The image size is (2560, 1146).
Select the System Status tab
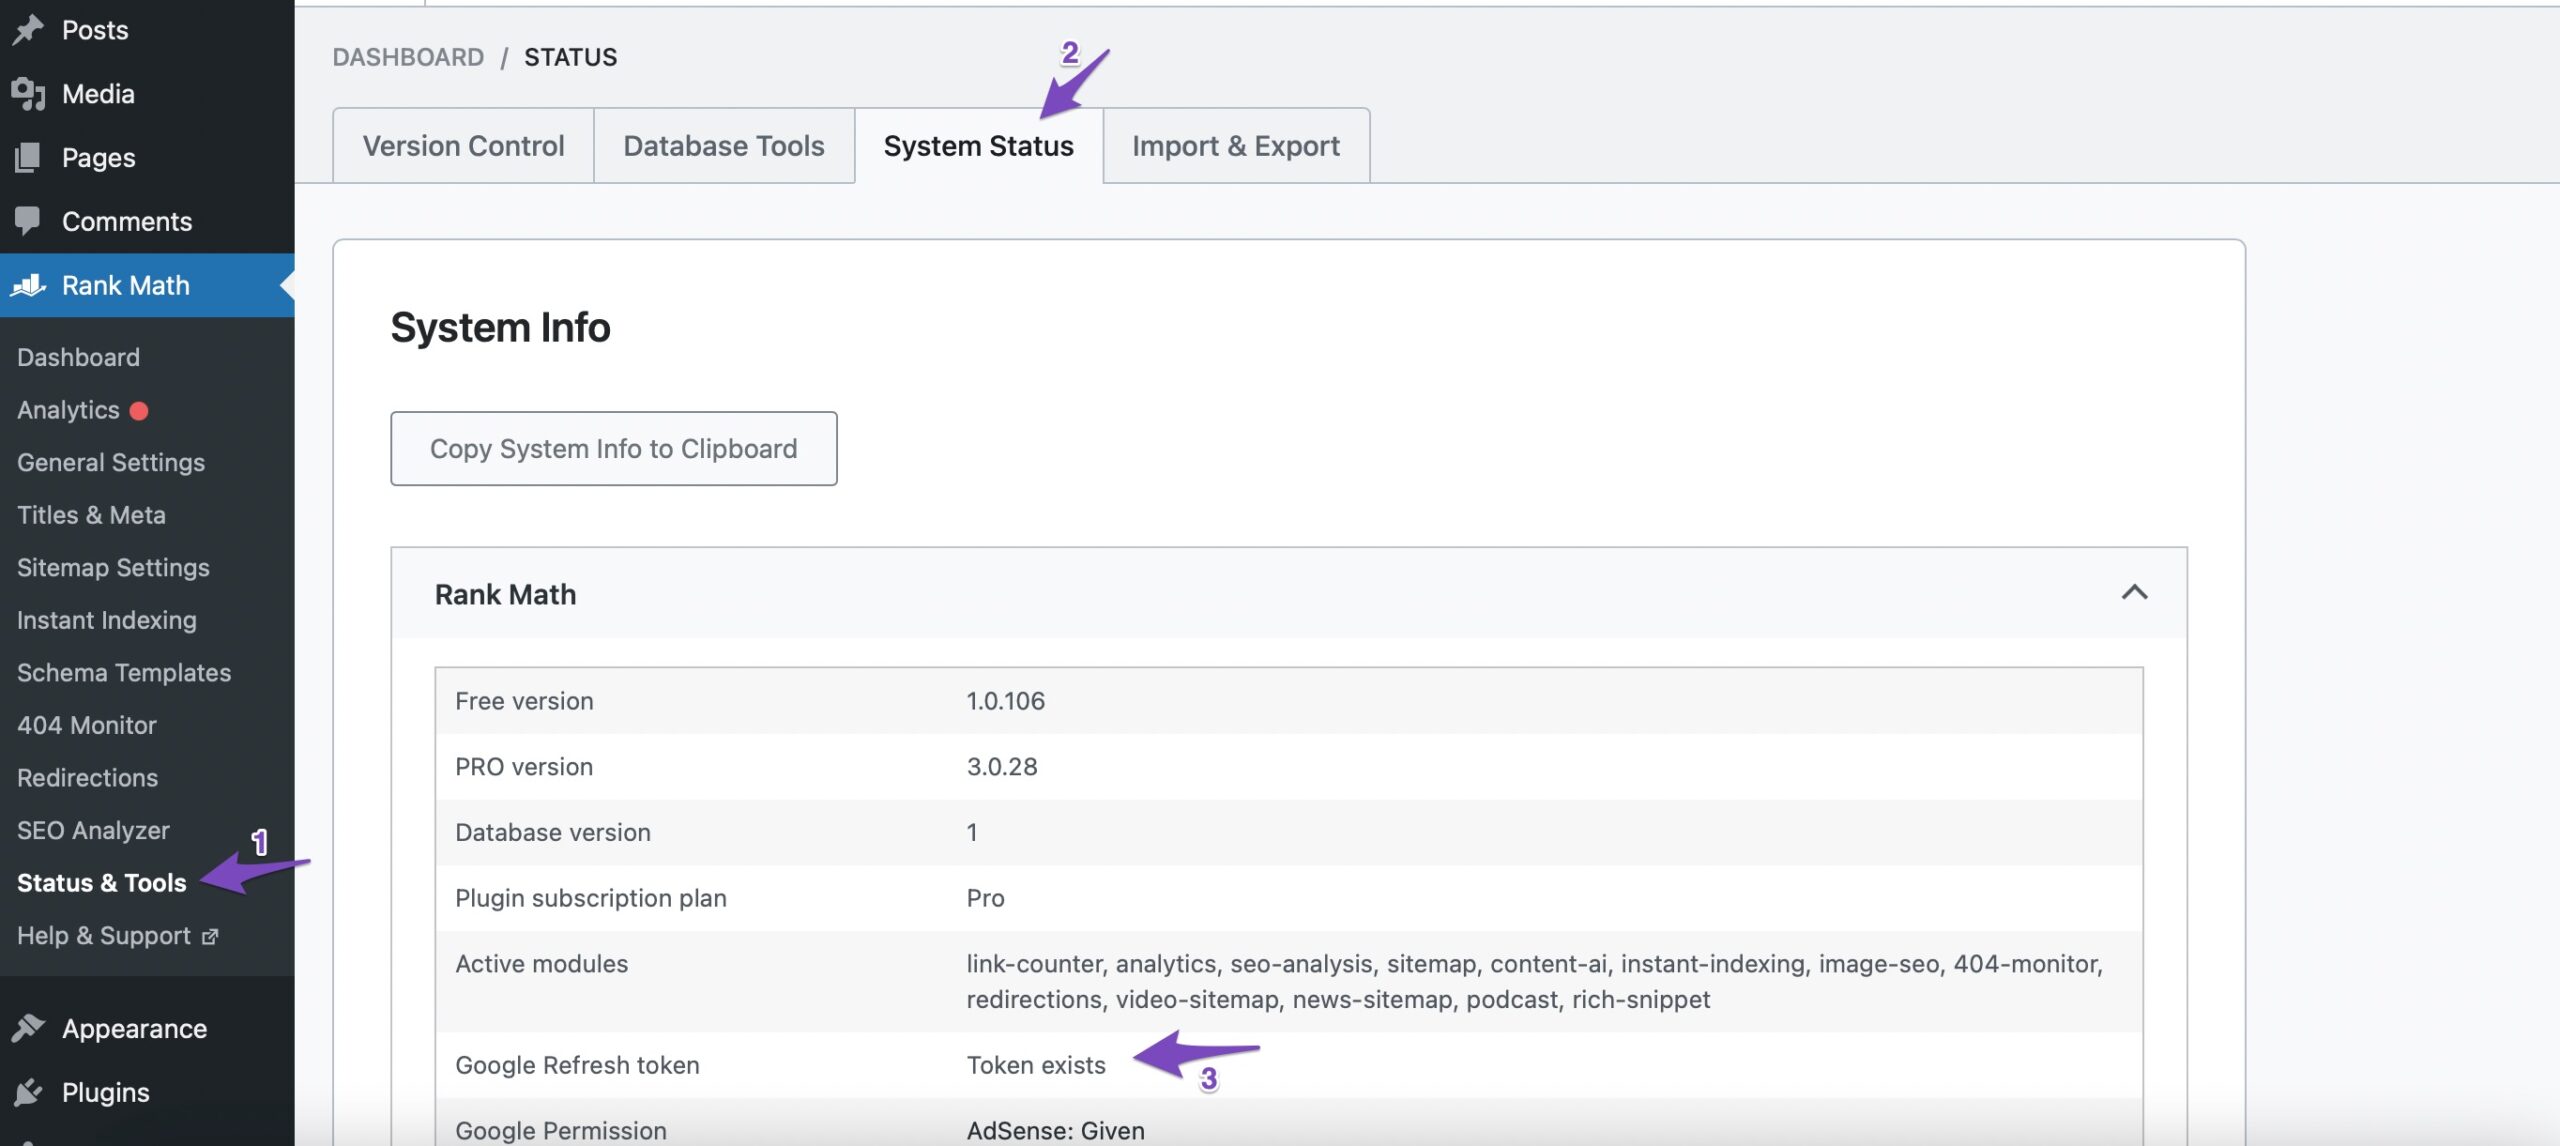978,146
